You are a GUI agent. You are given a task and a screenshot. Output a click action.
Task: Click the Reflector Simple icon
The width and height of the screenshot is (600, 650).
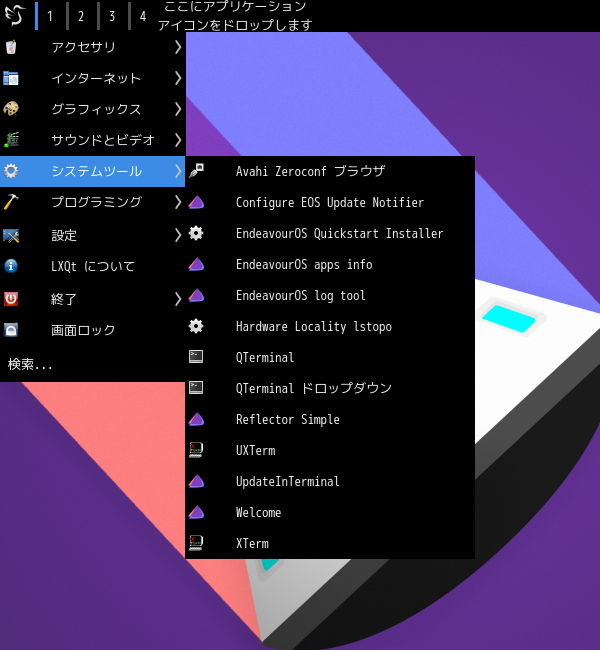point(196,420)
